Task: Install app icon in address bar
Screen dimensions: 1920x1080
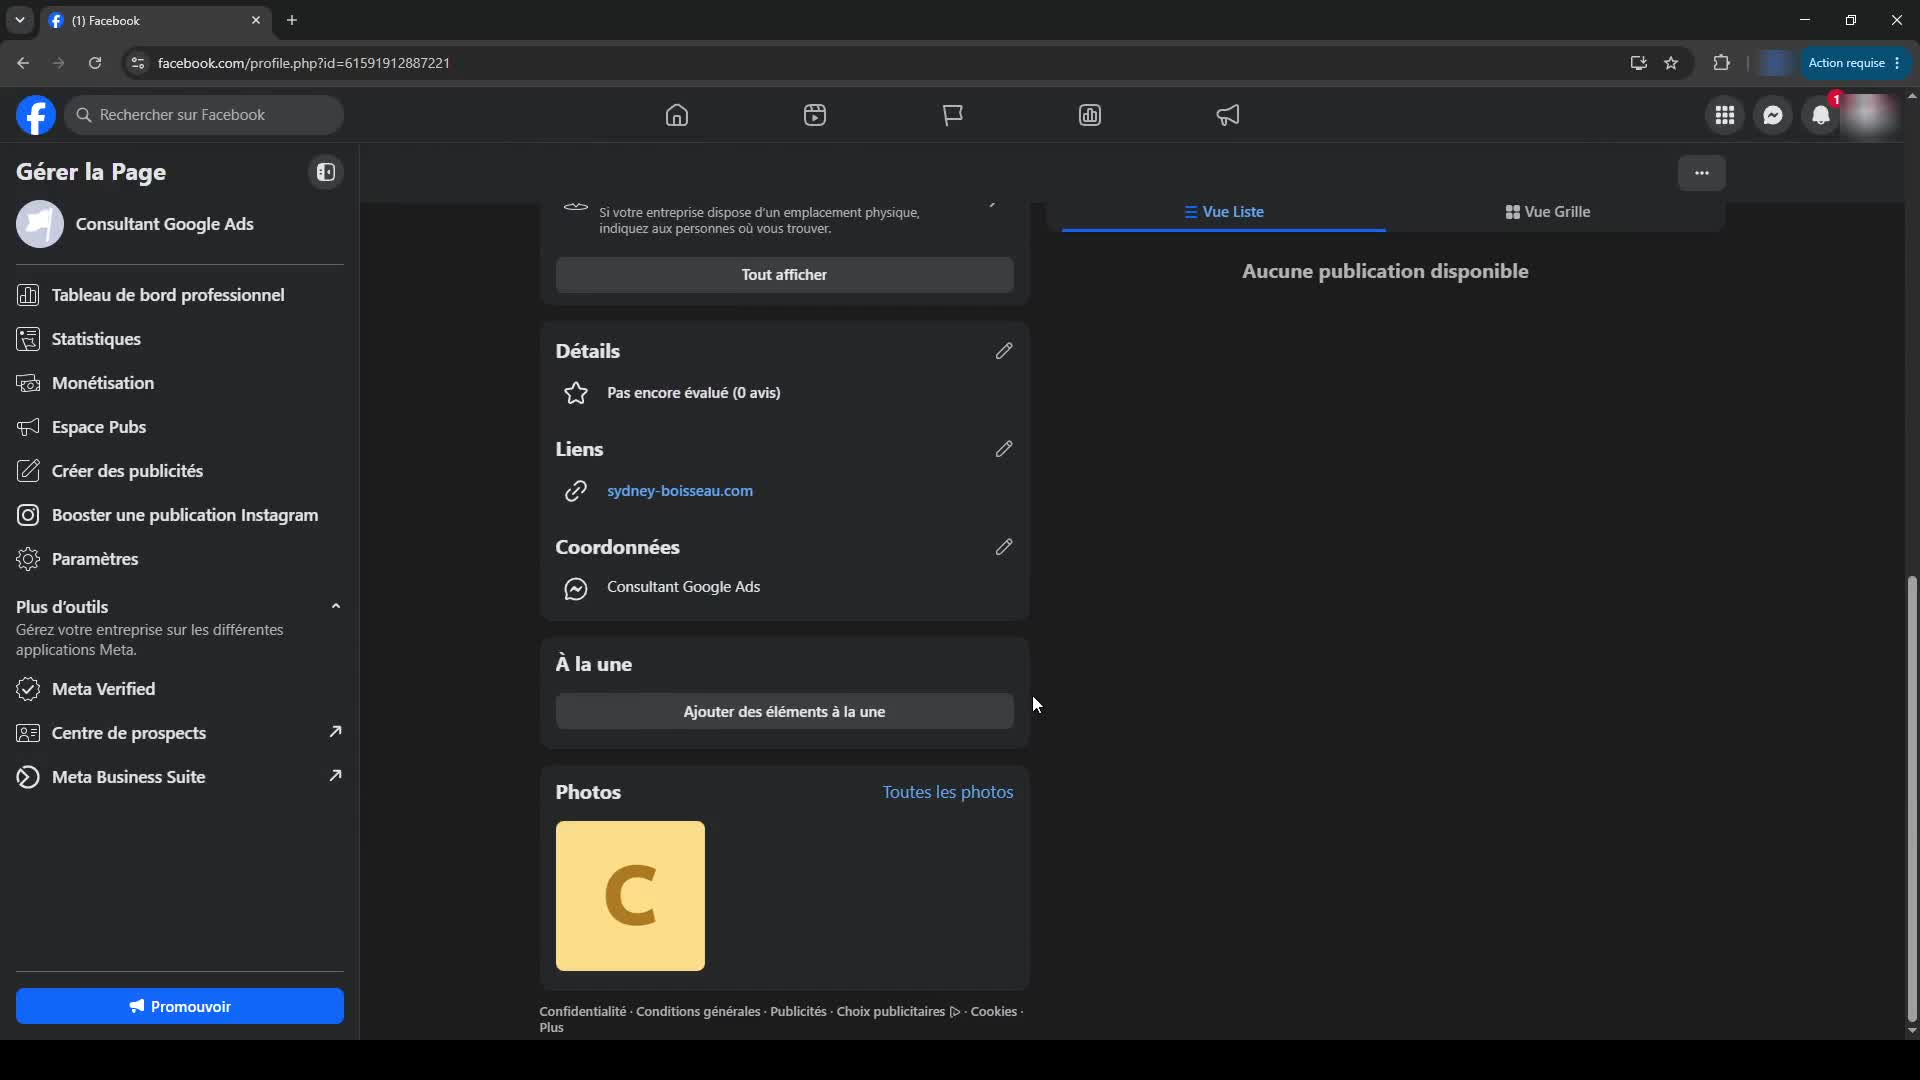Action: (x=1638, y=63)
